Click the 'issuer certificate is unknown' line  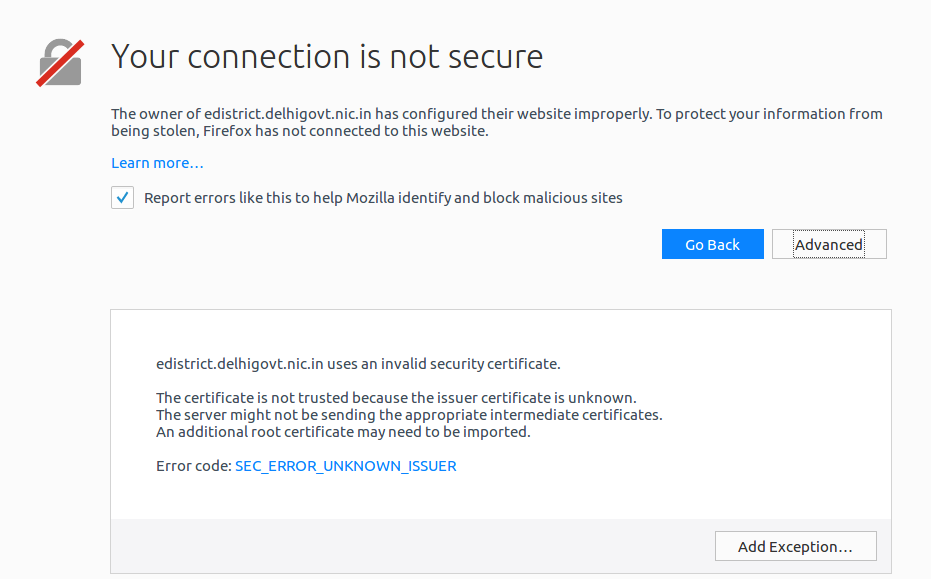(396, 397)
